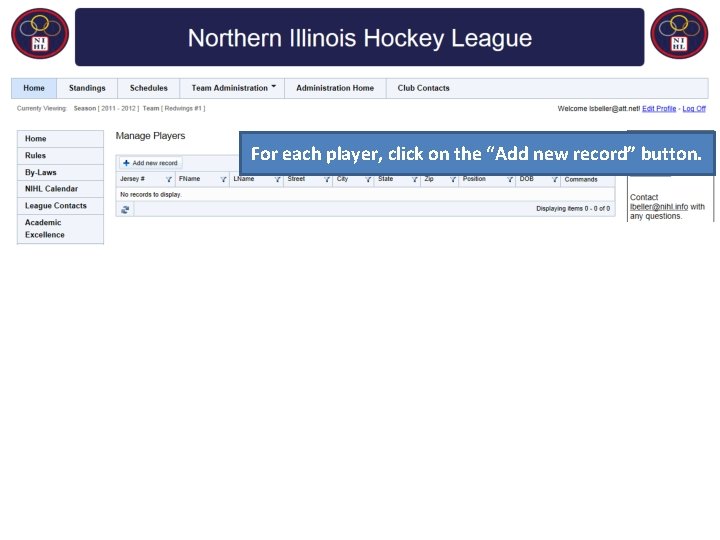Screen dimensions: 720x540
Task: Open the Club Contacts tab
Action: click(x=423, y=88)
